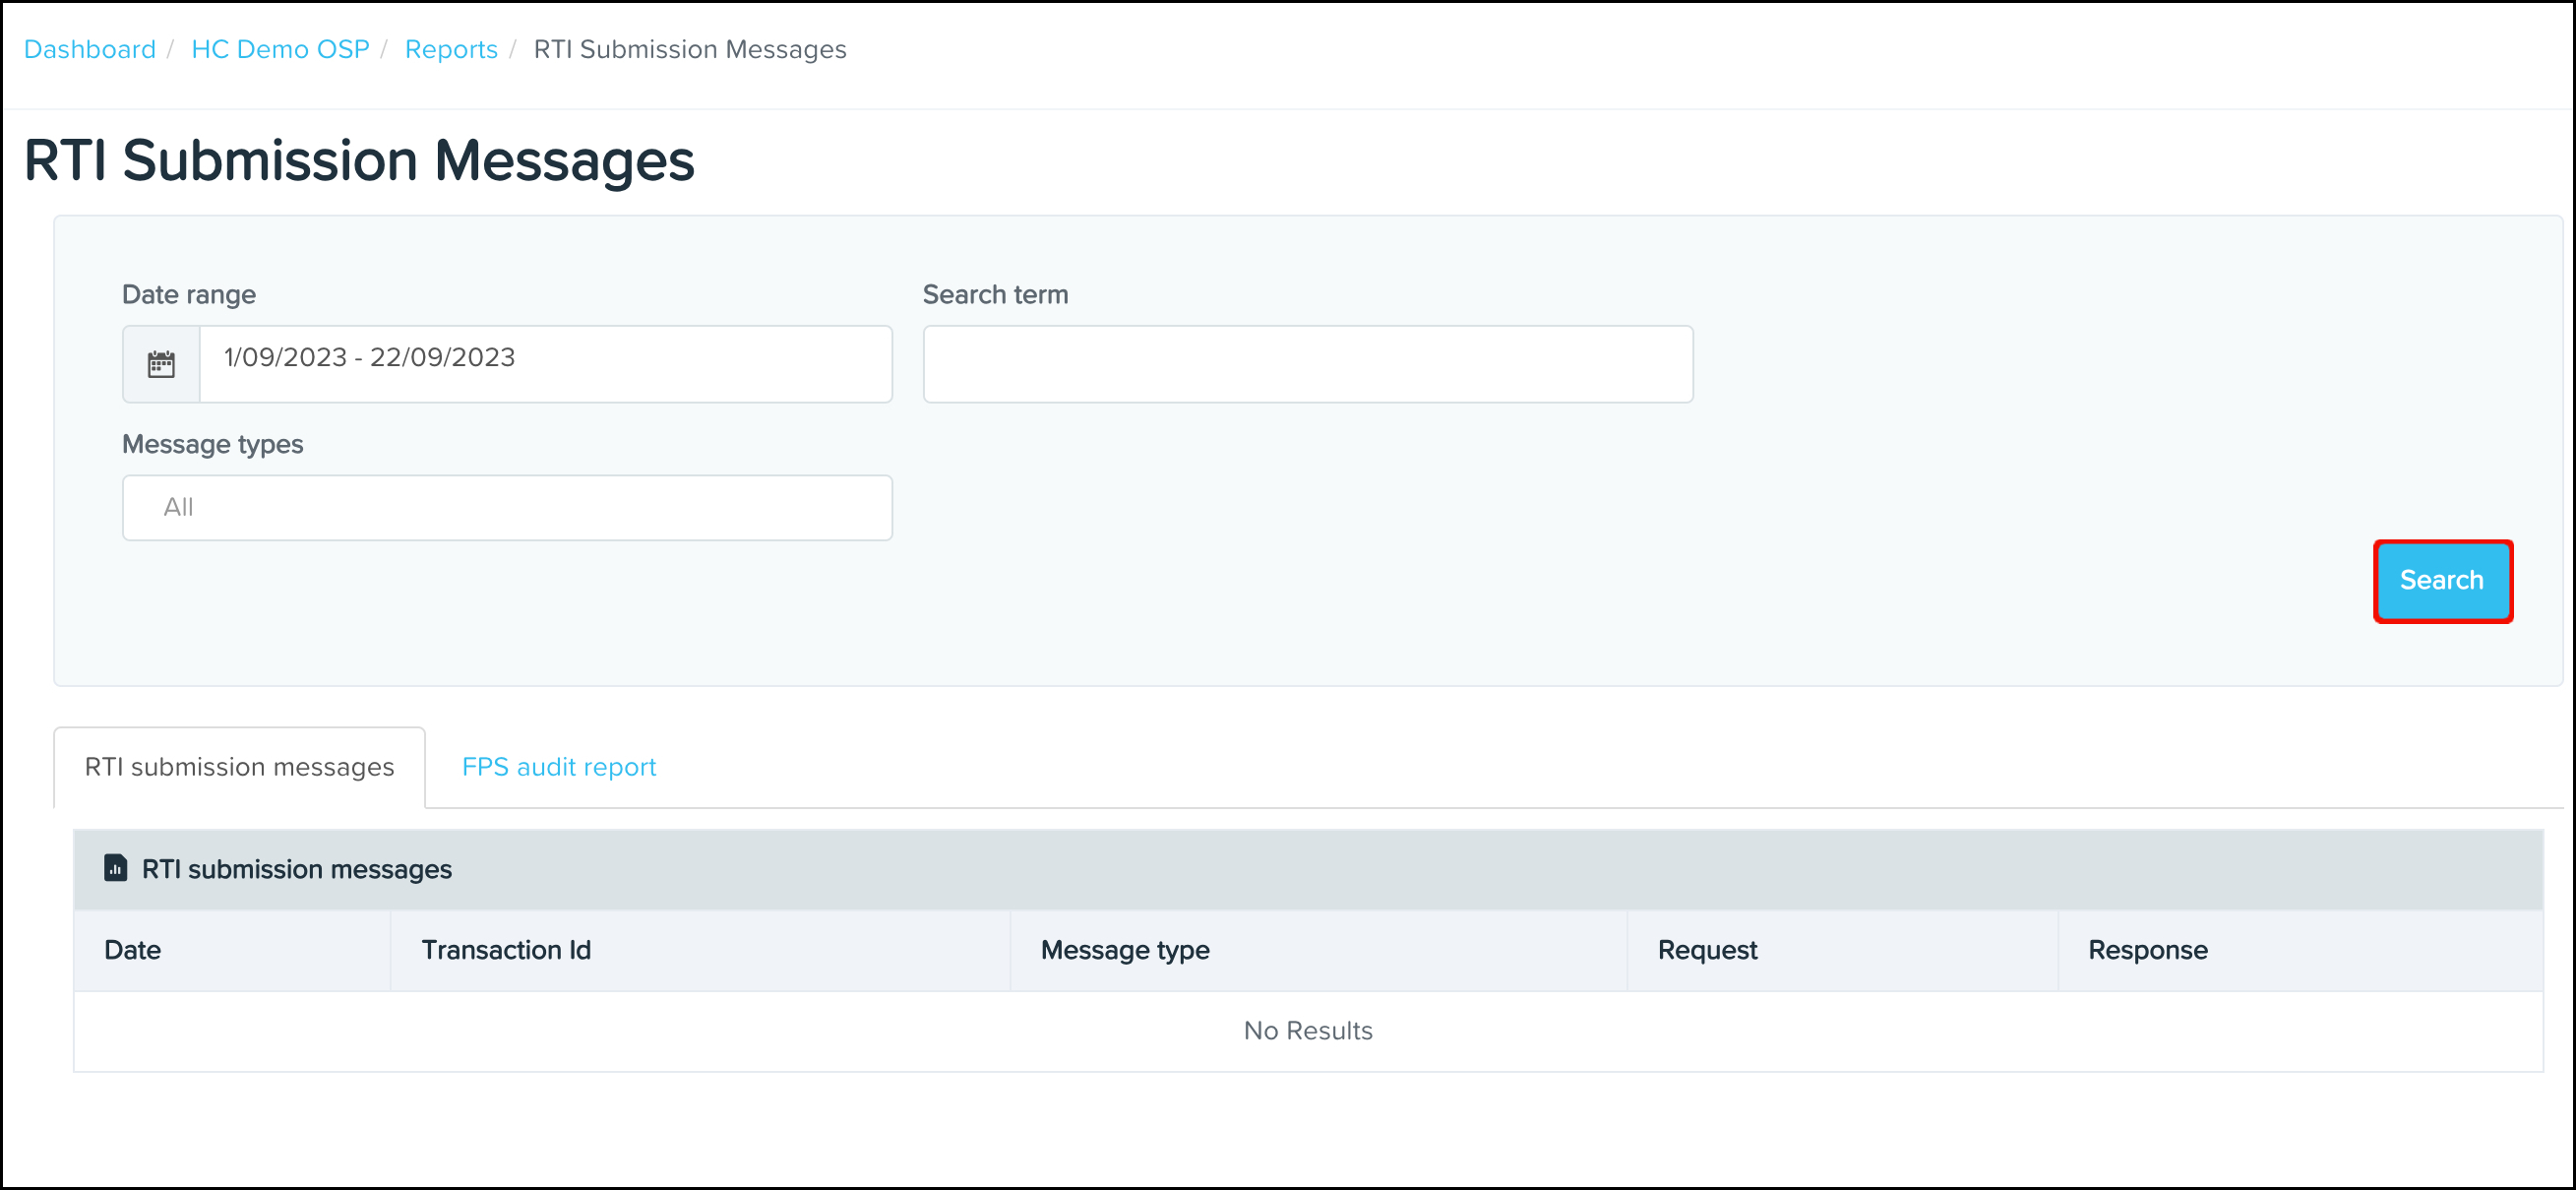Open HC Demo OSP from breadcrumb
Image resolution: width=2576 pixels, height=1190 pixels.
point(280,48)
